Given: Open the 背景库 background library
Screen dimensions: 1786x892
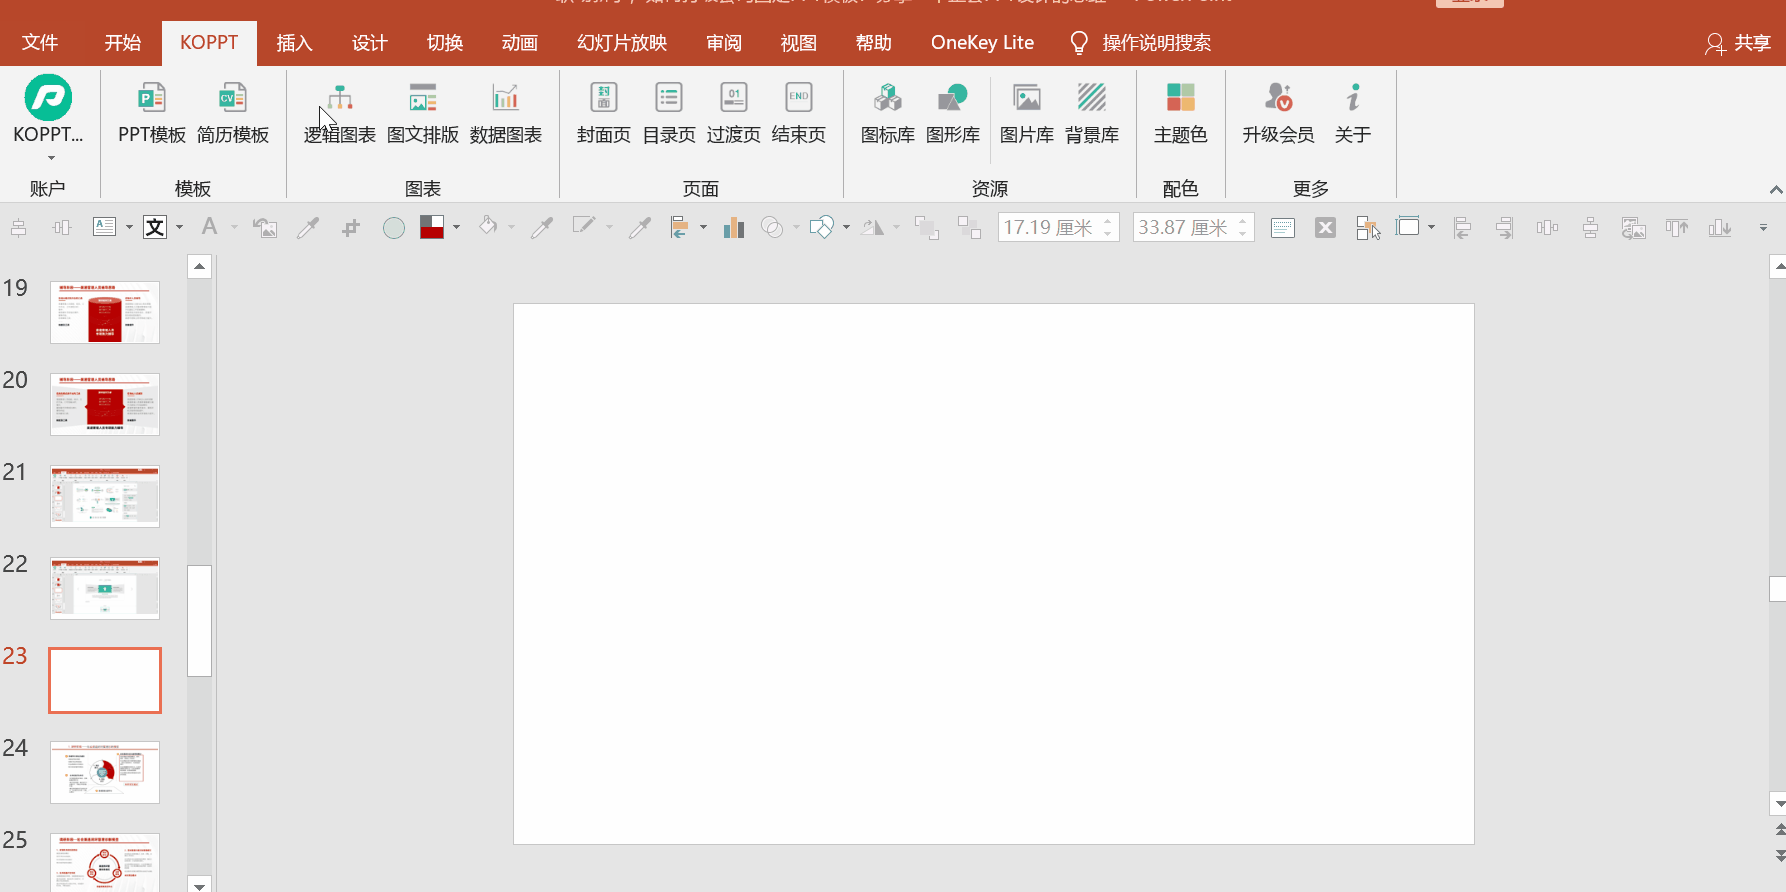Looking at the screenshot, I should click(1092, 114).
